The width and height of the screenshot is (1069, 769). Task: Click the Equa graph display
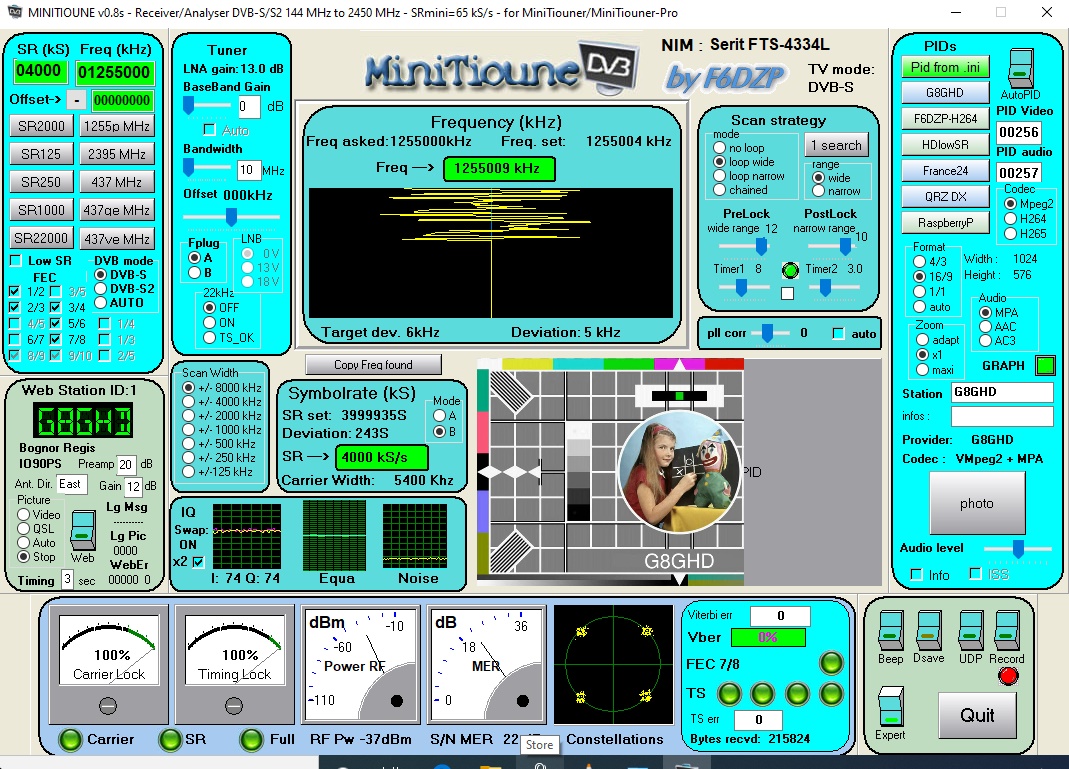click(334, 536)
